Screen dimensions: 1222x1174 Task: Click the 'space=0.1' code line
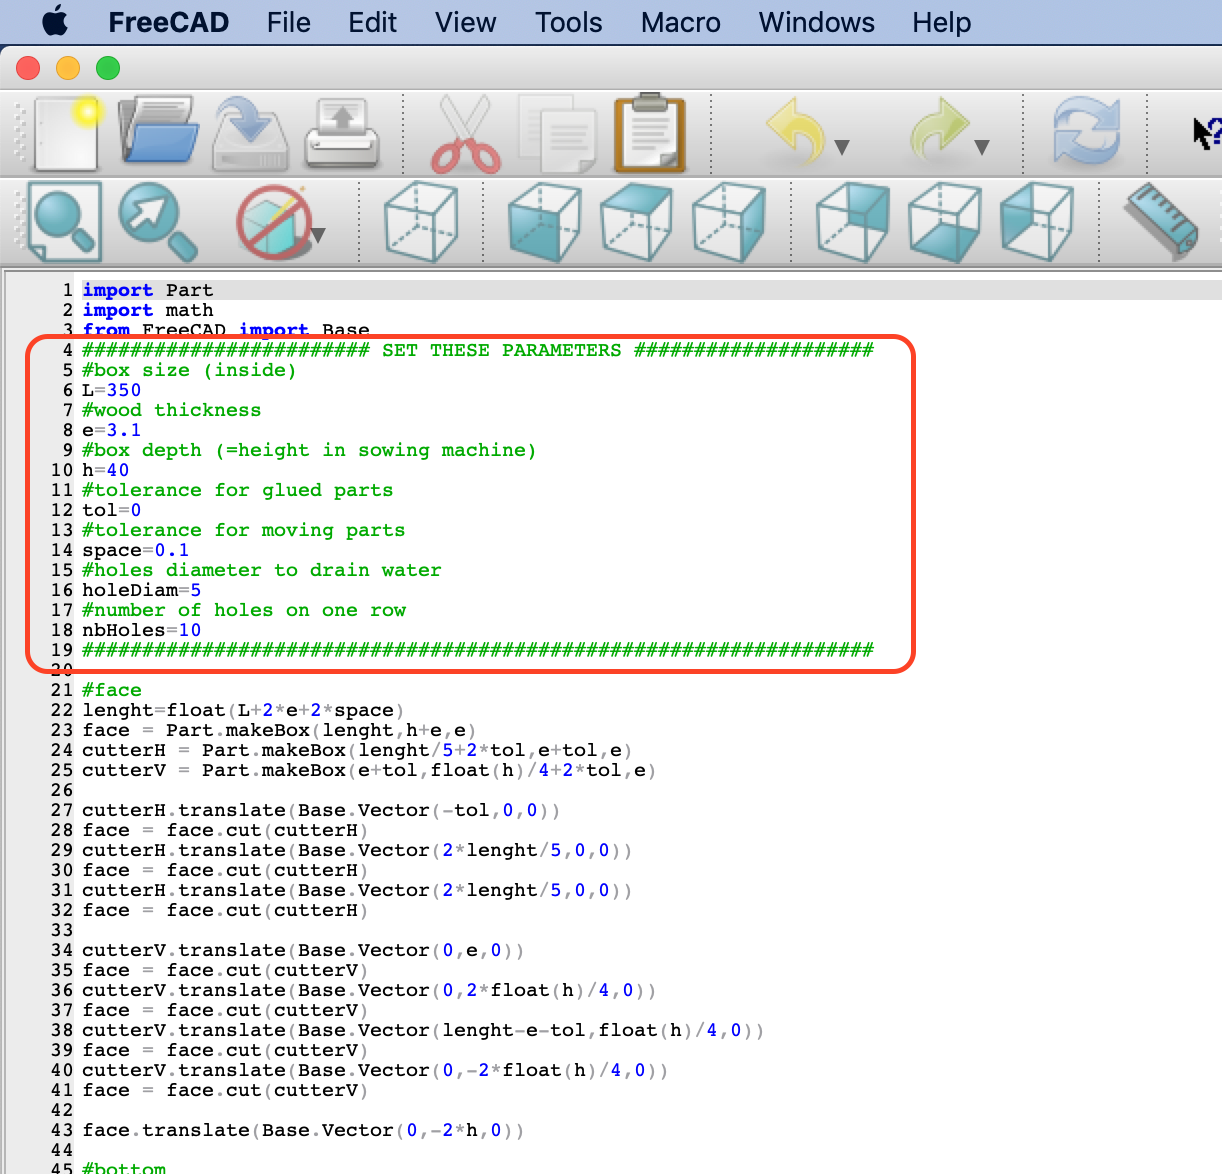(x=136, y=550)
